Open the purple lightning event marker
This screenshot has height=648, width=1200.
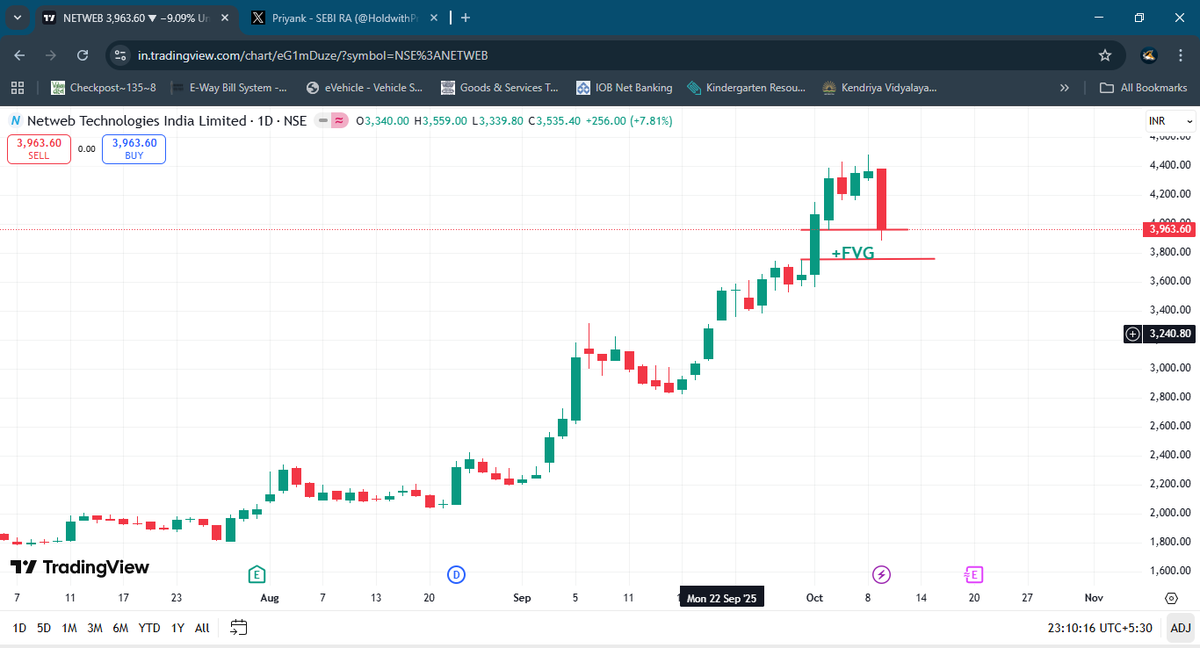coord(881,574)
